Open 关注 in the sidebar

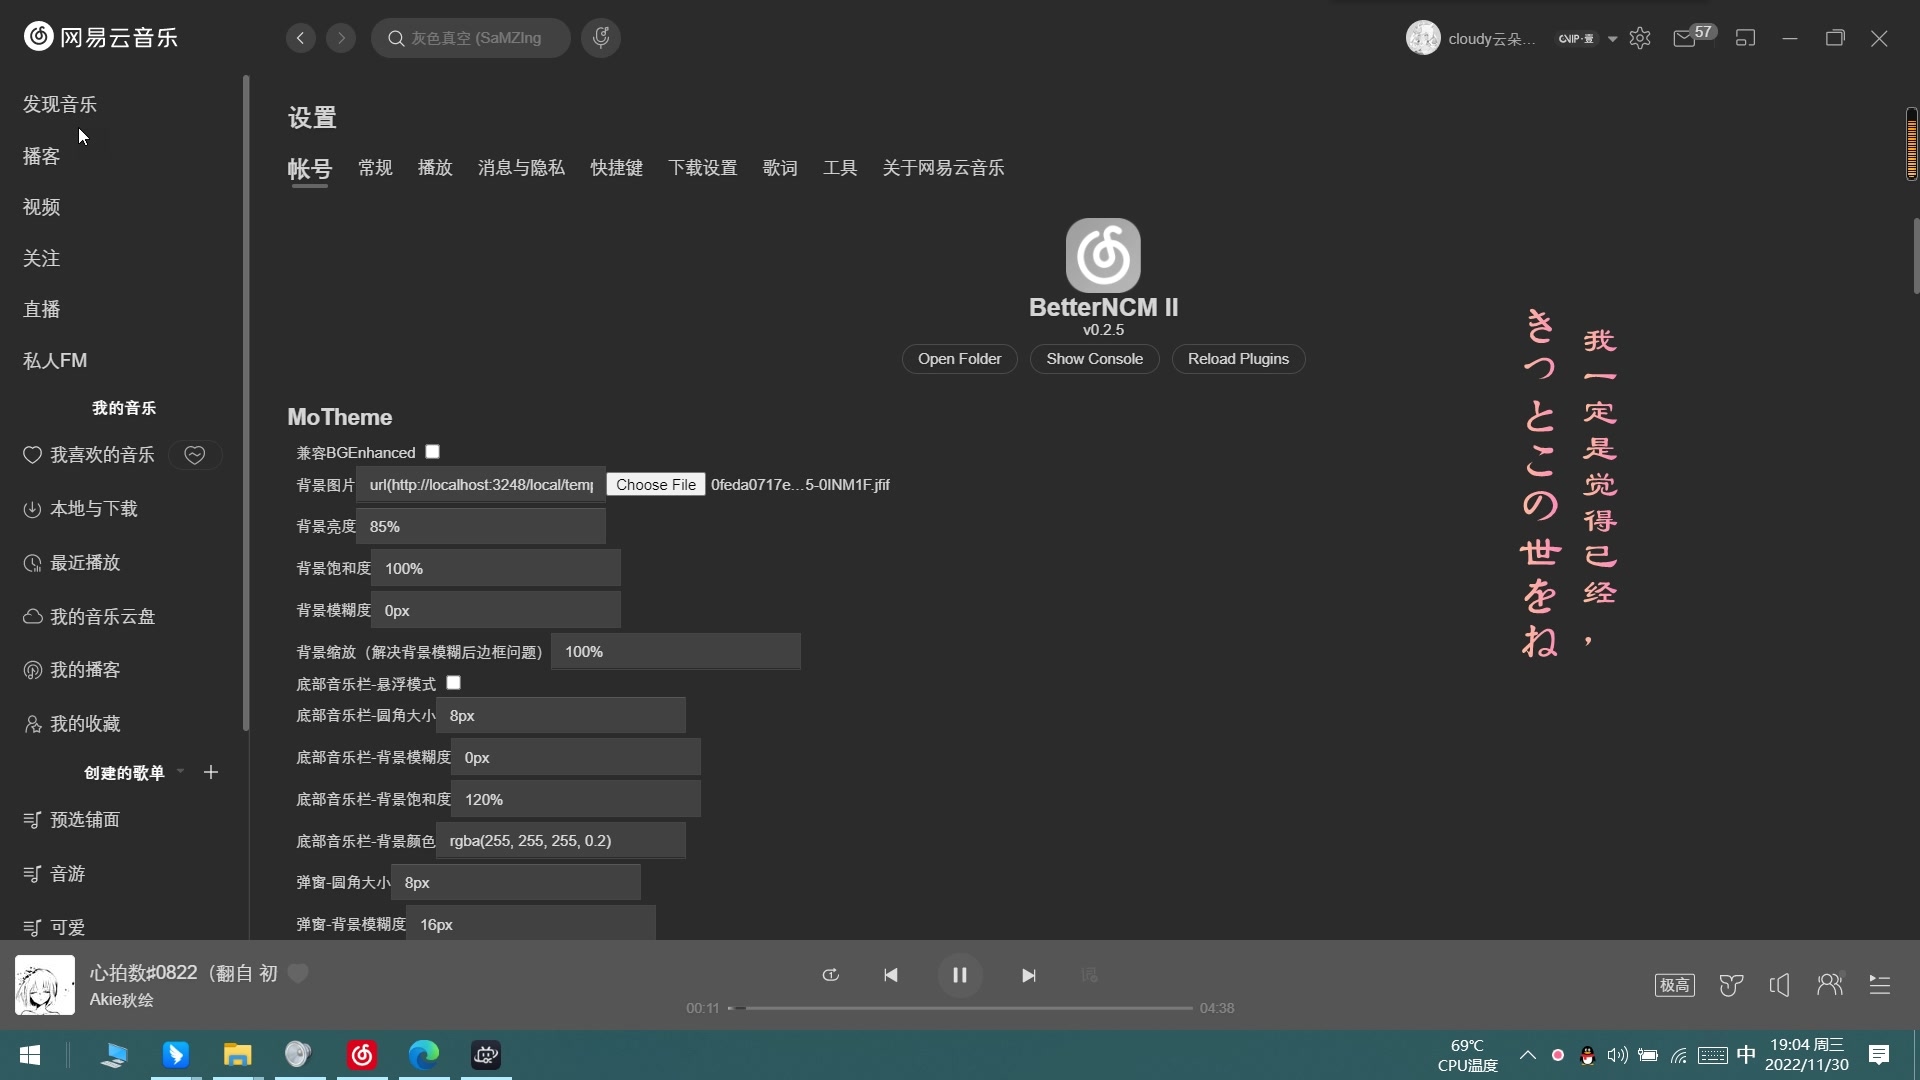pos(41,258)
